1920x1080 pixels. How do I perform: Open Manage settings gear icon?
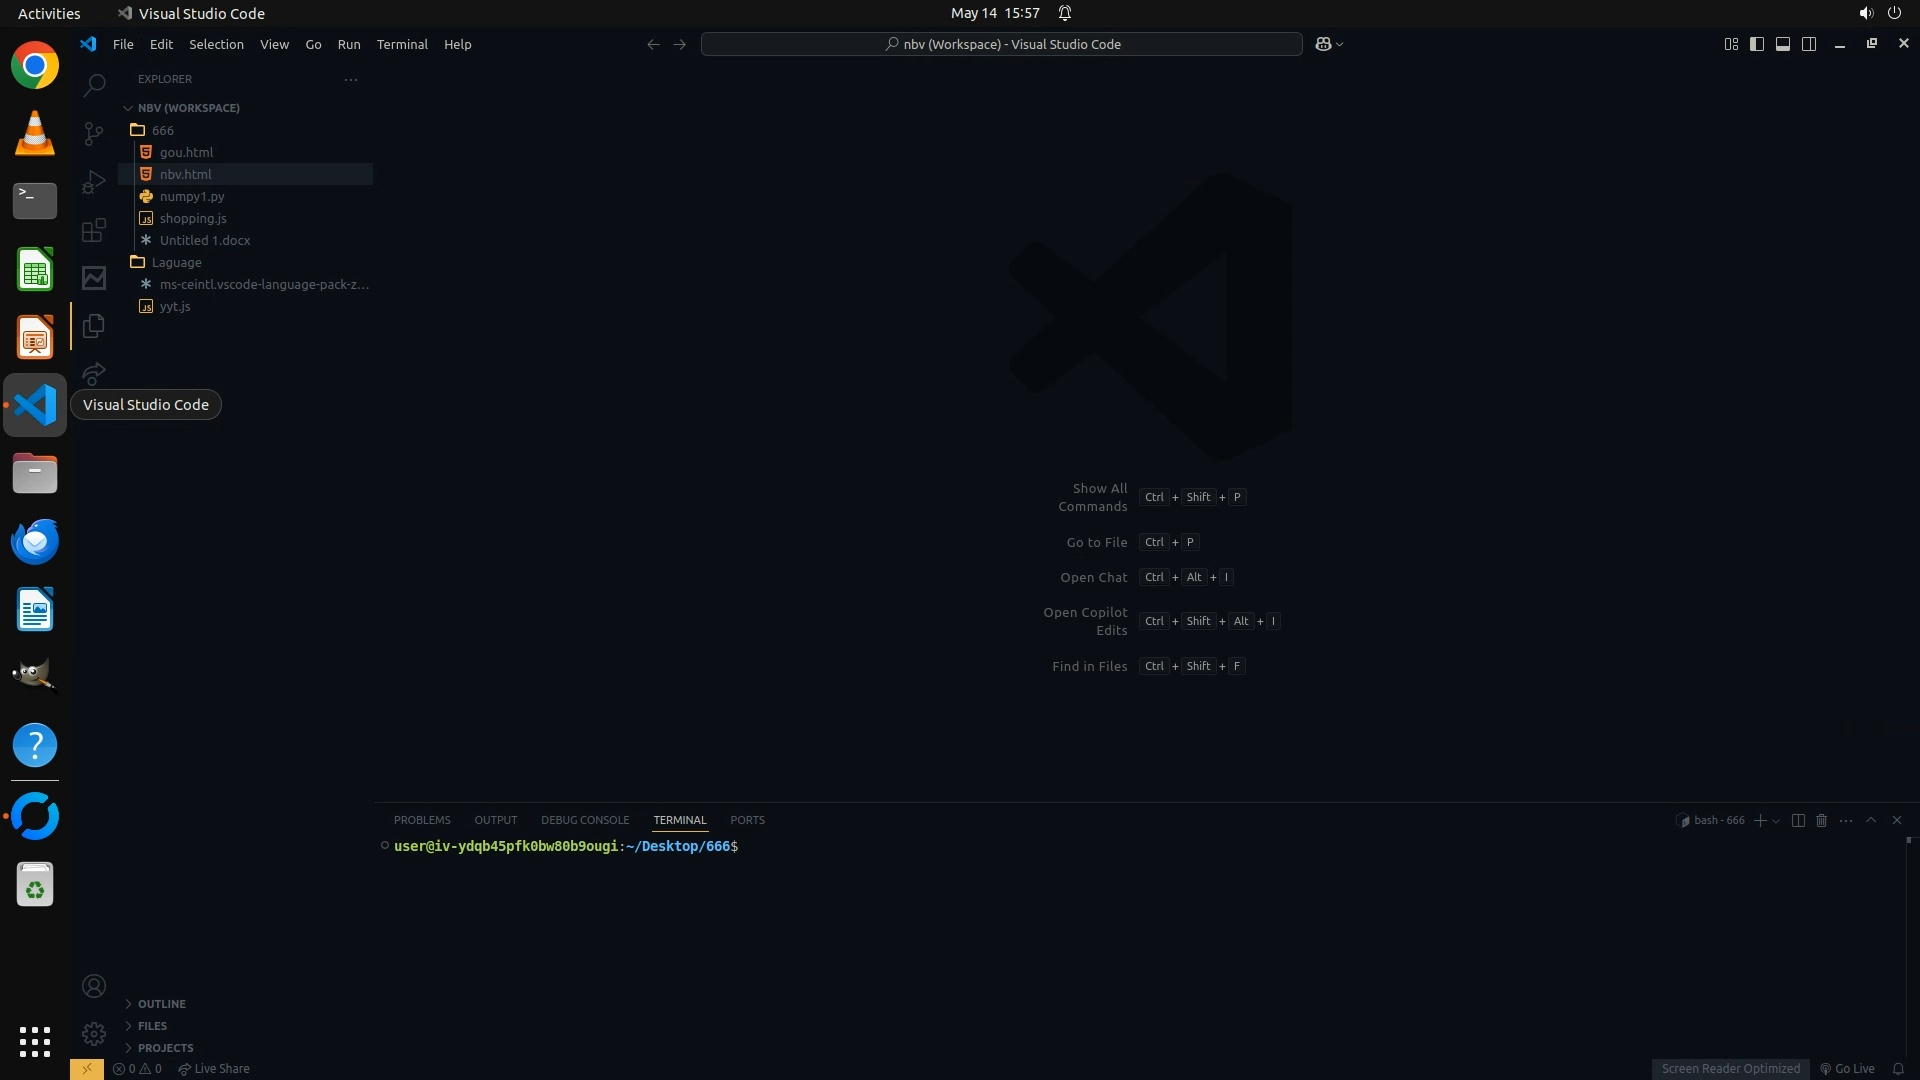pyautogui.click(x=94, y=1034)
